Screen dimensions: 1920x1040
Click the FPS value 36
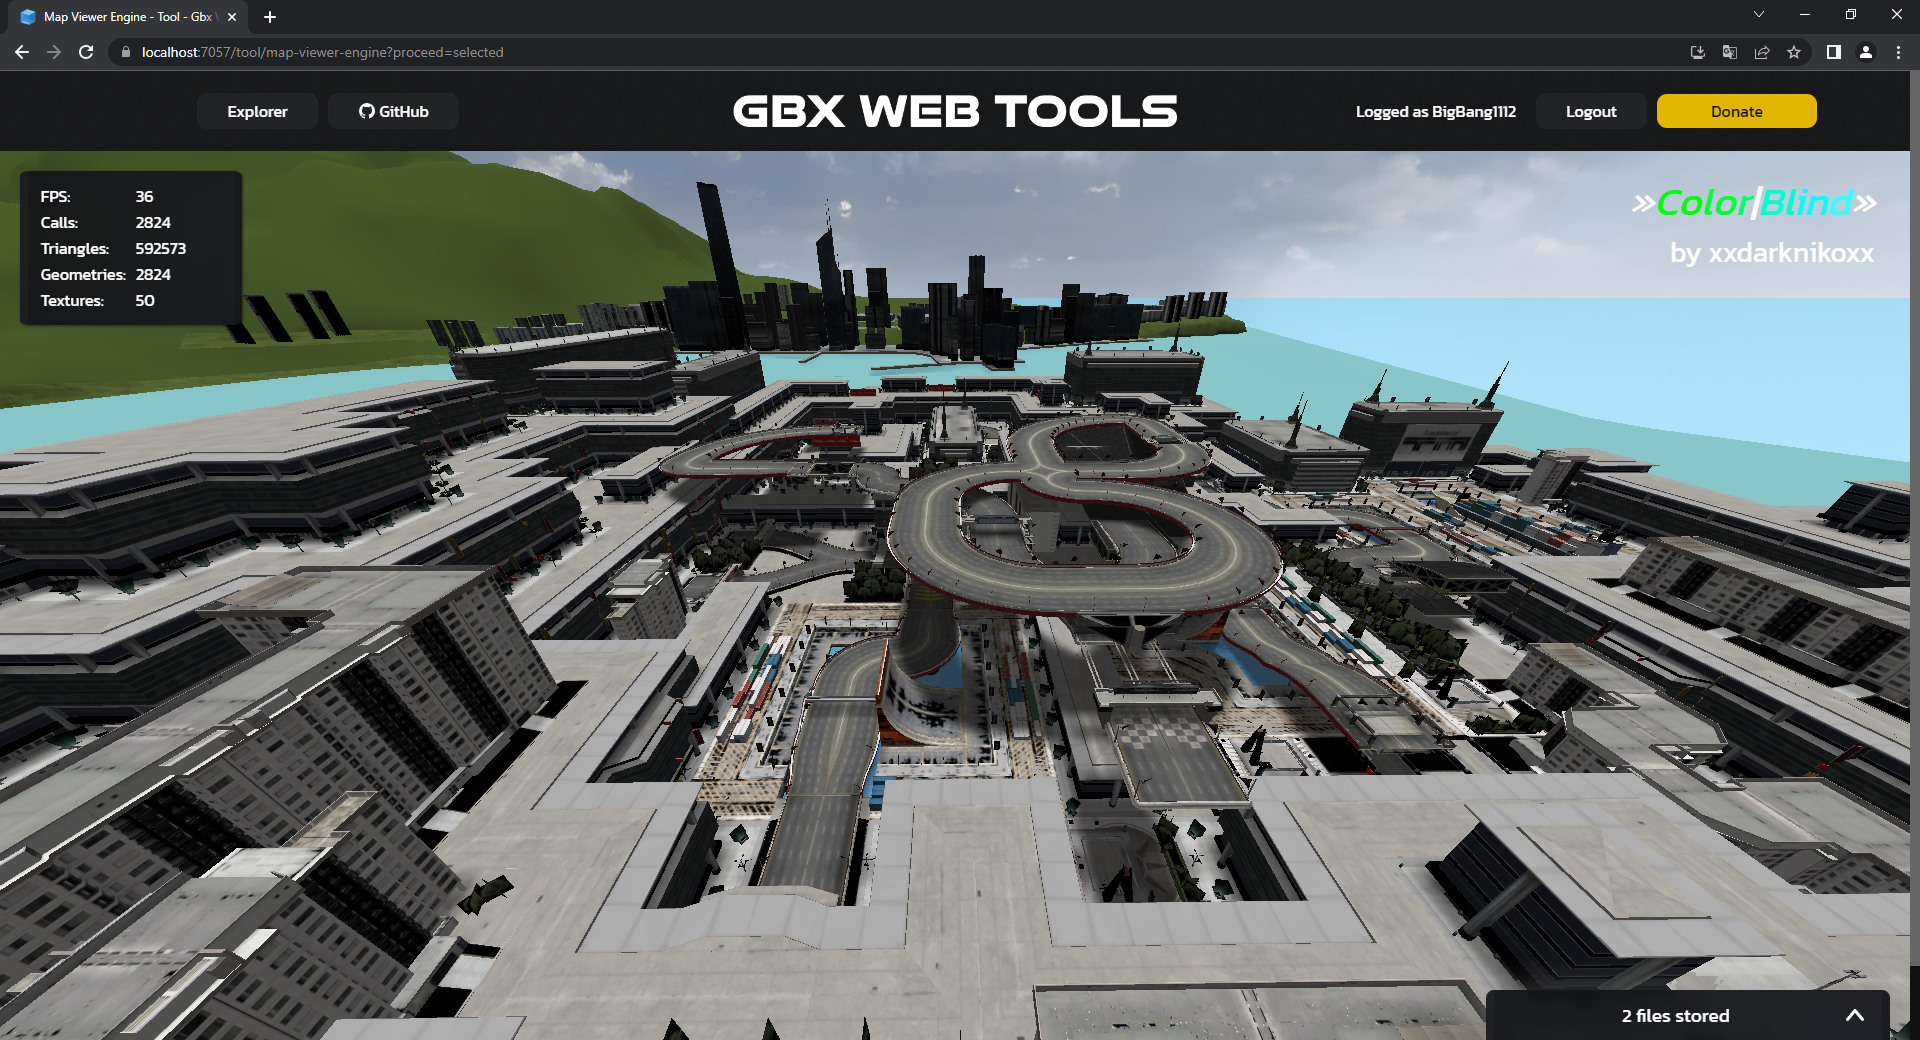tap(144, 196)
